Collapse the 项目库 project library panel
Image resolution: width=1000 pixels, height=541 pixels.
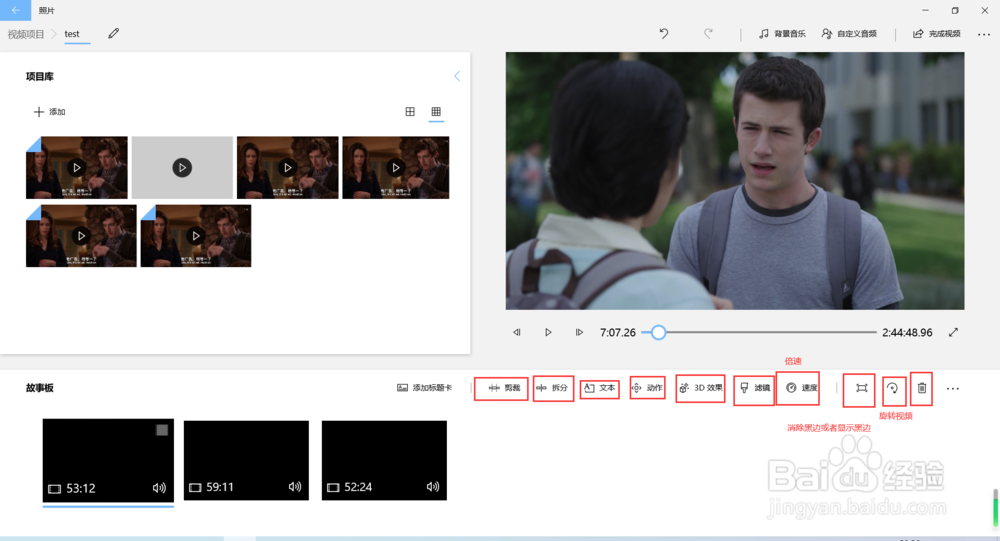click(457, 77)
